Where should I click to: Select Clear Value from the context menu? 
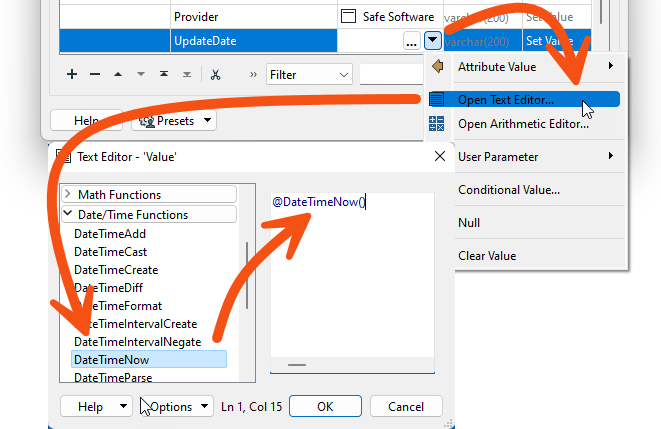(487, 256)
